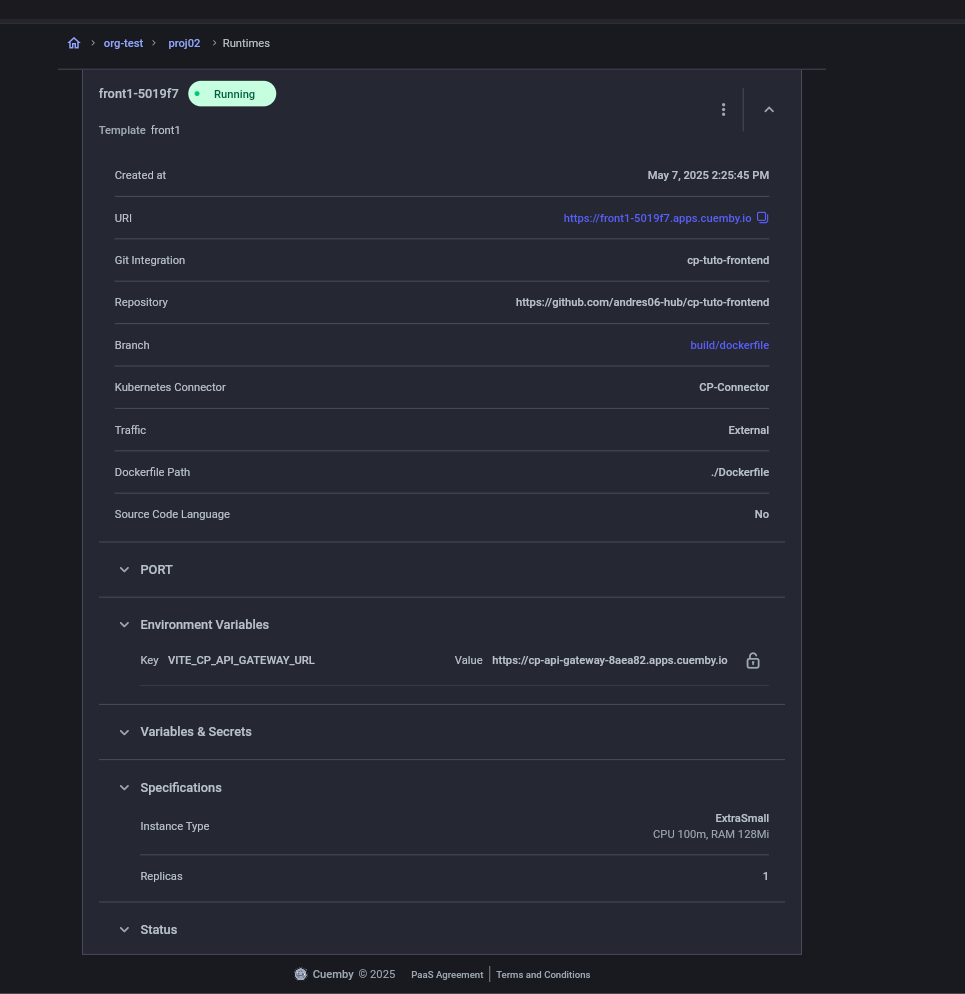The image size is (965, 994).
Task: Click the Cuemby logo in the footer
Action: (x=301, y=973)
